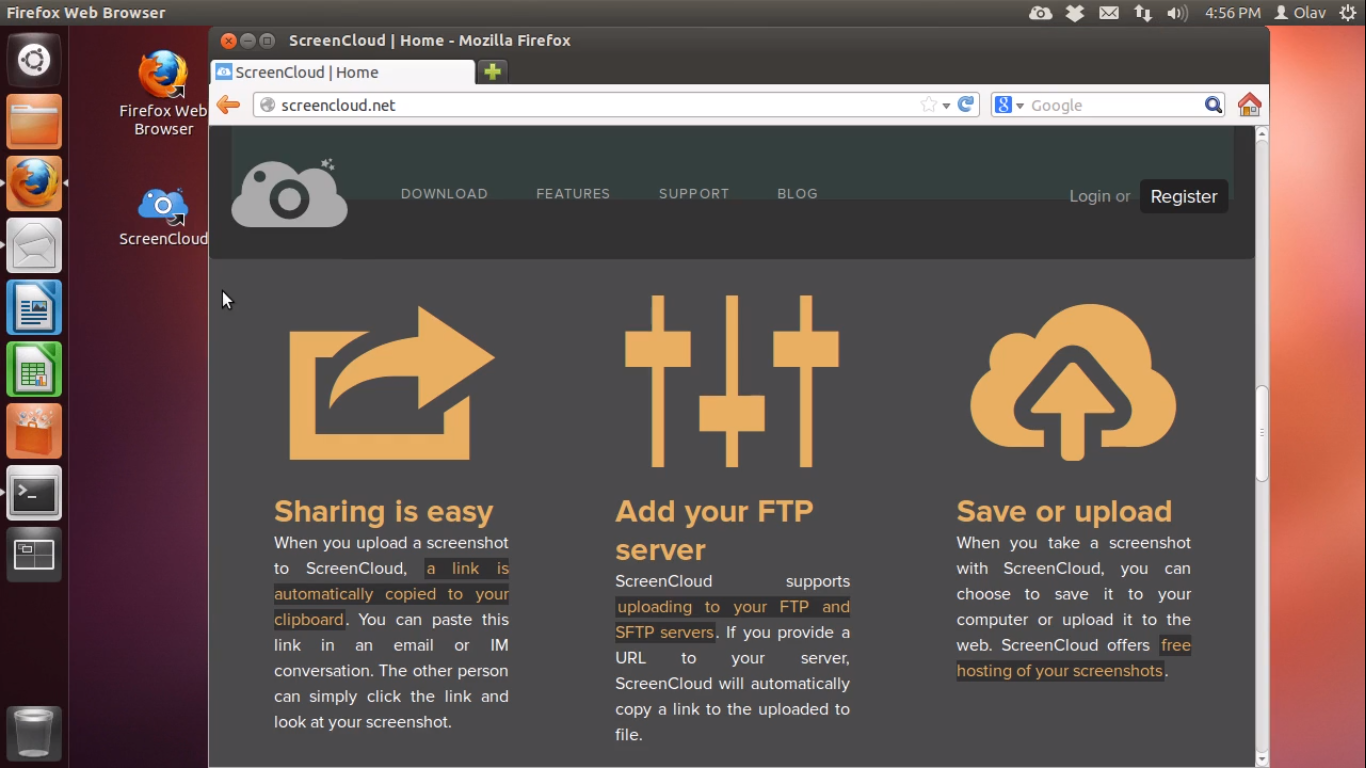Select the ScreenCloud desktop shortcut
1366x768 pixels.
[x=163, y=216]
